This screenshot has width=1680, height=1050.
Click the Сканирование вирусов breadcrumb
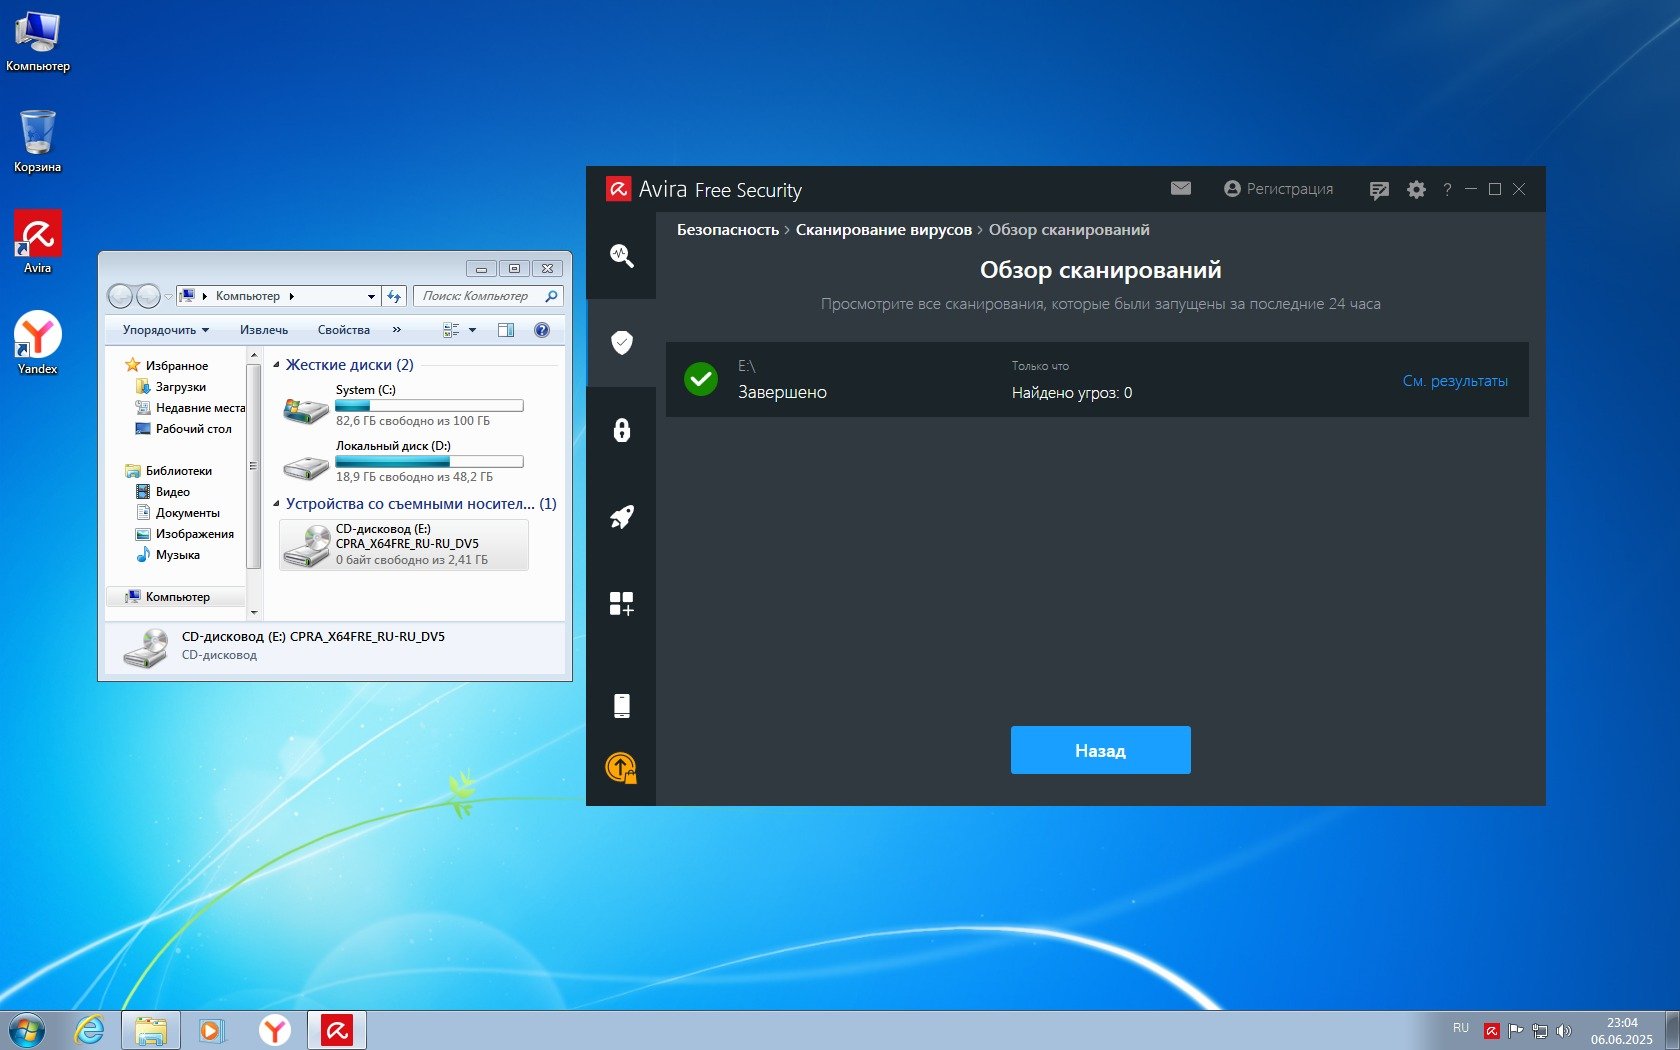click(x=883, y=230)
